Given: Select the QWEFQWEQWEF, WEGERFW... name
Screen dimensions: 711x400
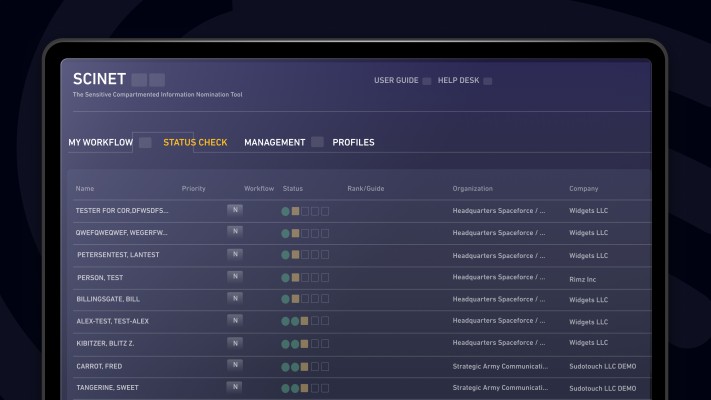Looking at the screenshot, I should [121, 233].
